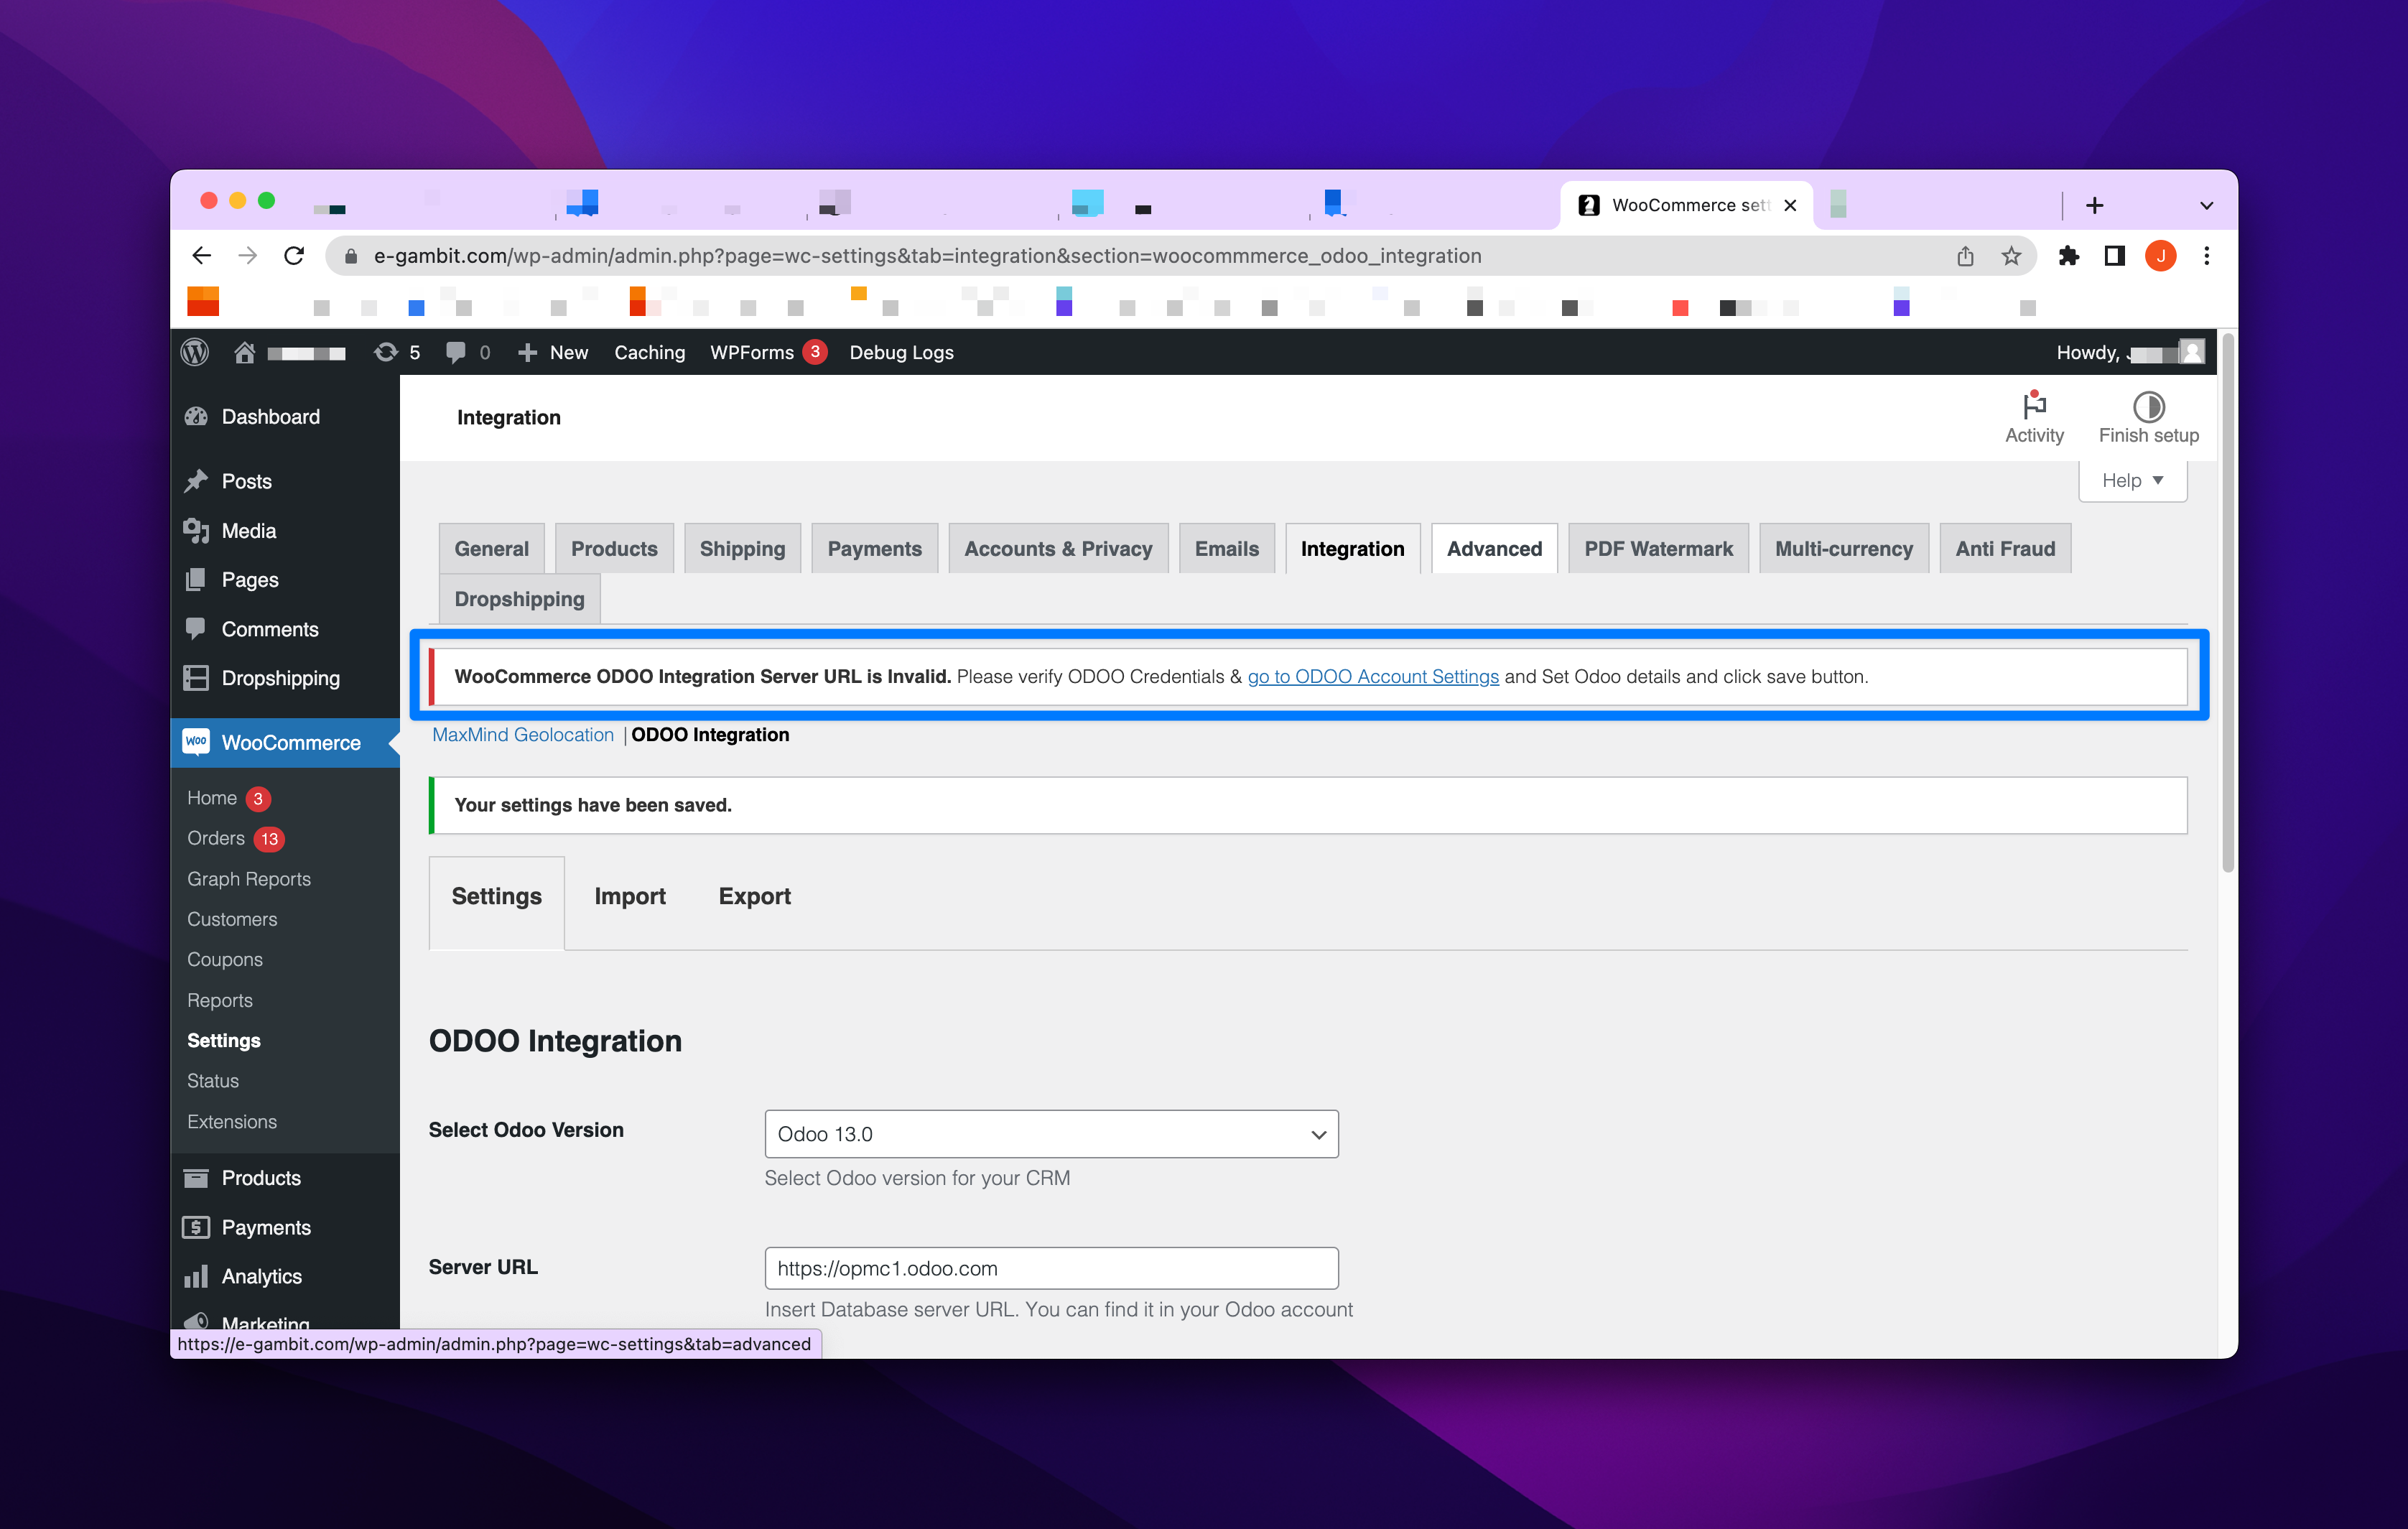Switch to Accounts & Privacy tab
Viewport: 2408px width, 1529px height.
pos(1058,548)
